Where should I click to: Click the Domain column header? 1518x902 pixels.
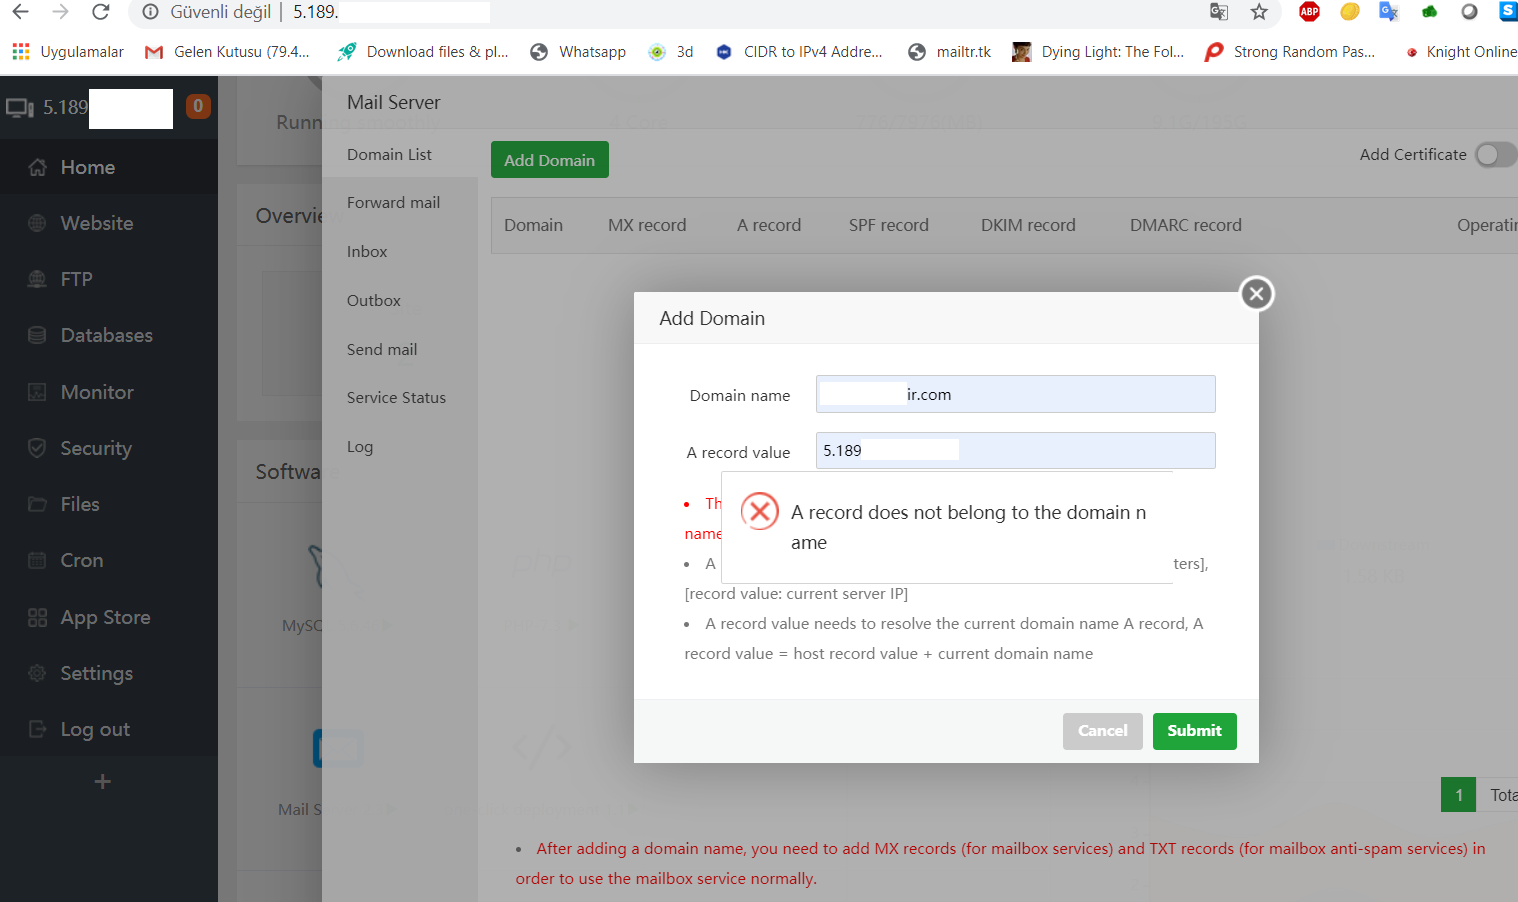click(534, 226)
